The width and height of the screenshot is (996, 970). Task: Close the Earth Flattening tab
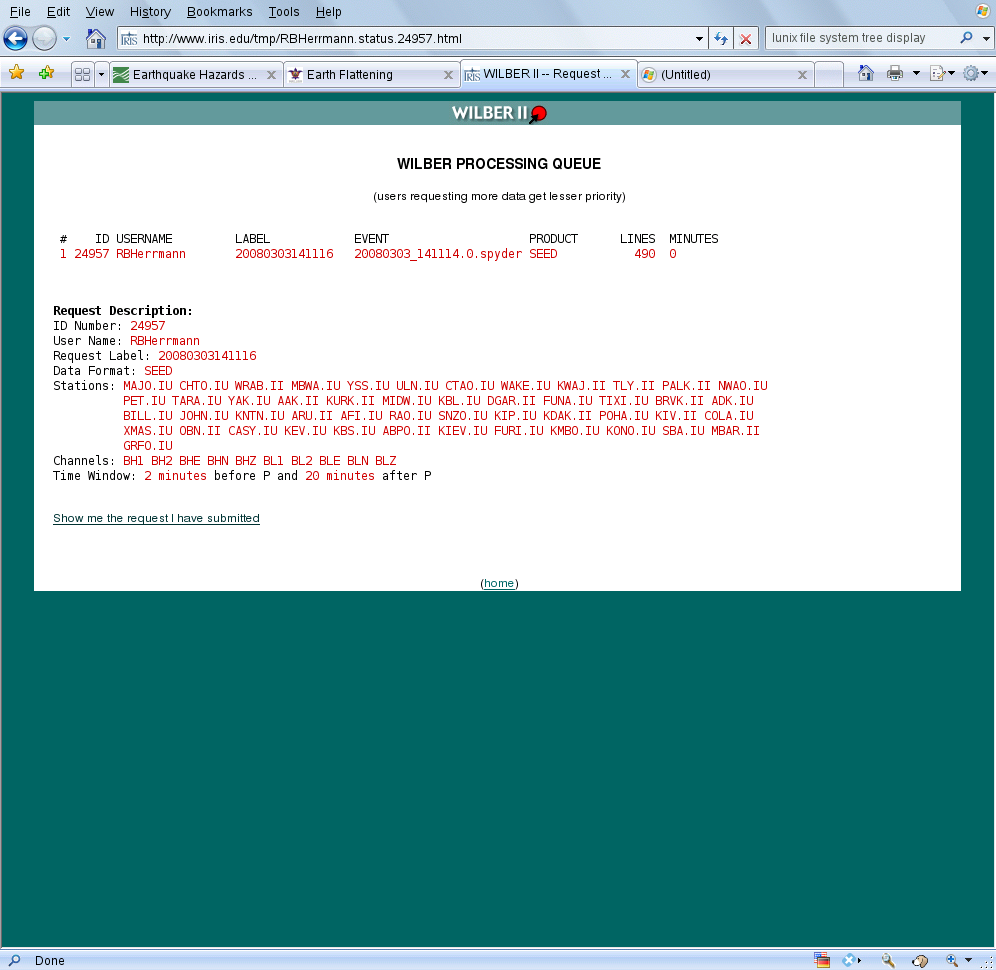point(448,75)
